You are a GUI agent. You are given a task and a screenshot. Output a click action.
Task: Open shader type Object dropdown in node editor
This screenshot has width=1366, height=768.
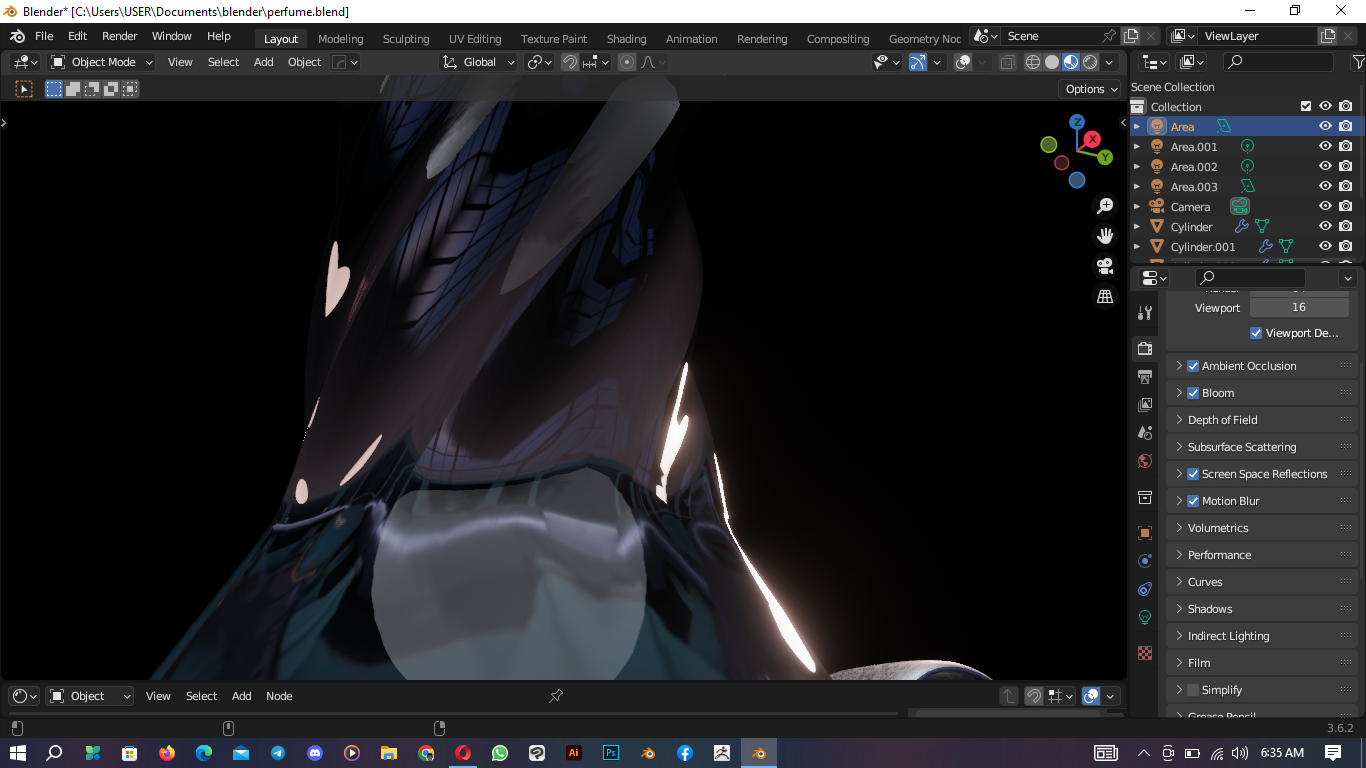pos(90,696)
